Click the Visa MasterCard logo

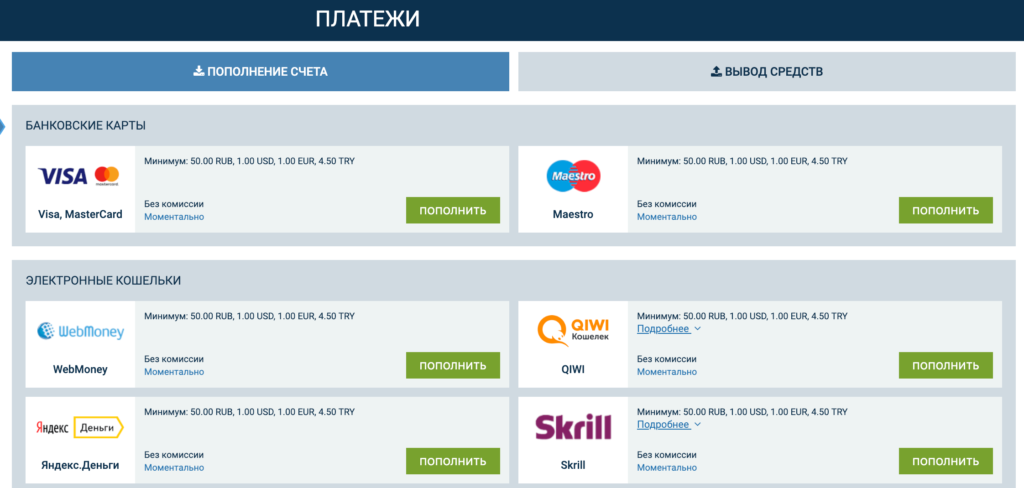point(79,176)
